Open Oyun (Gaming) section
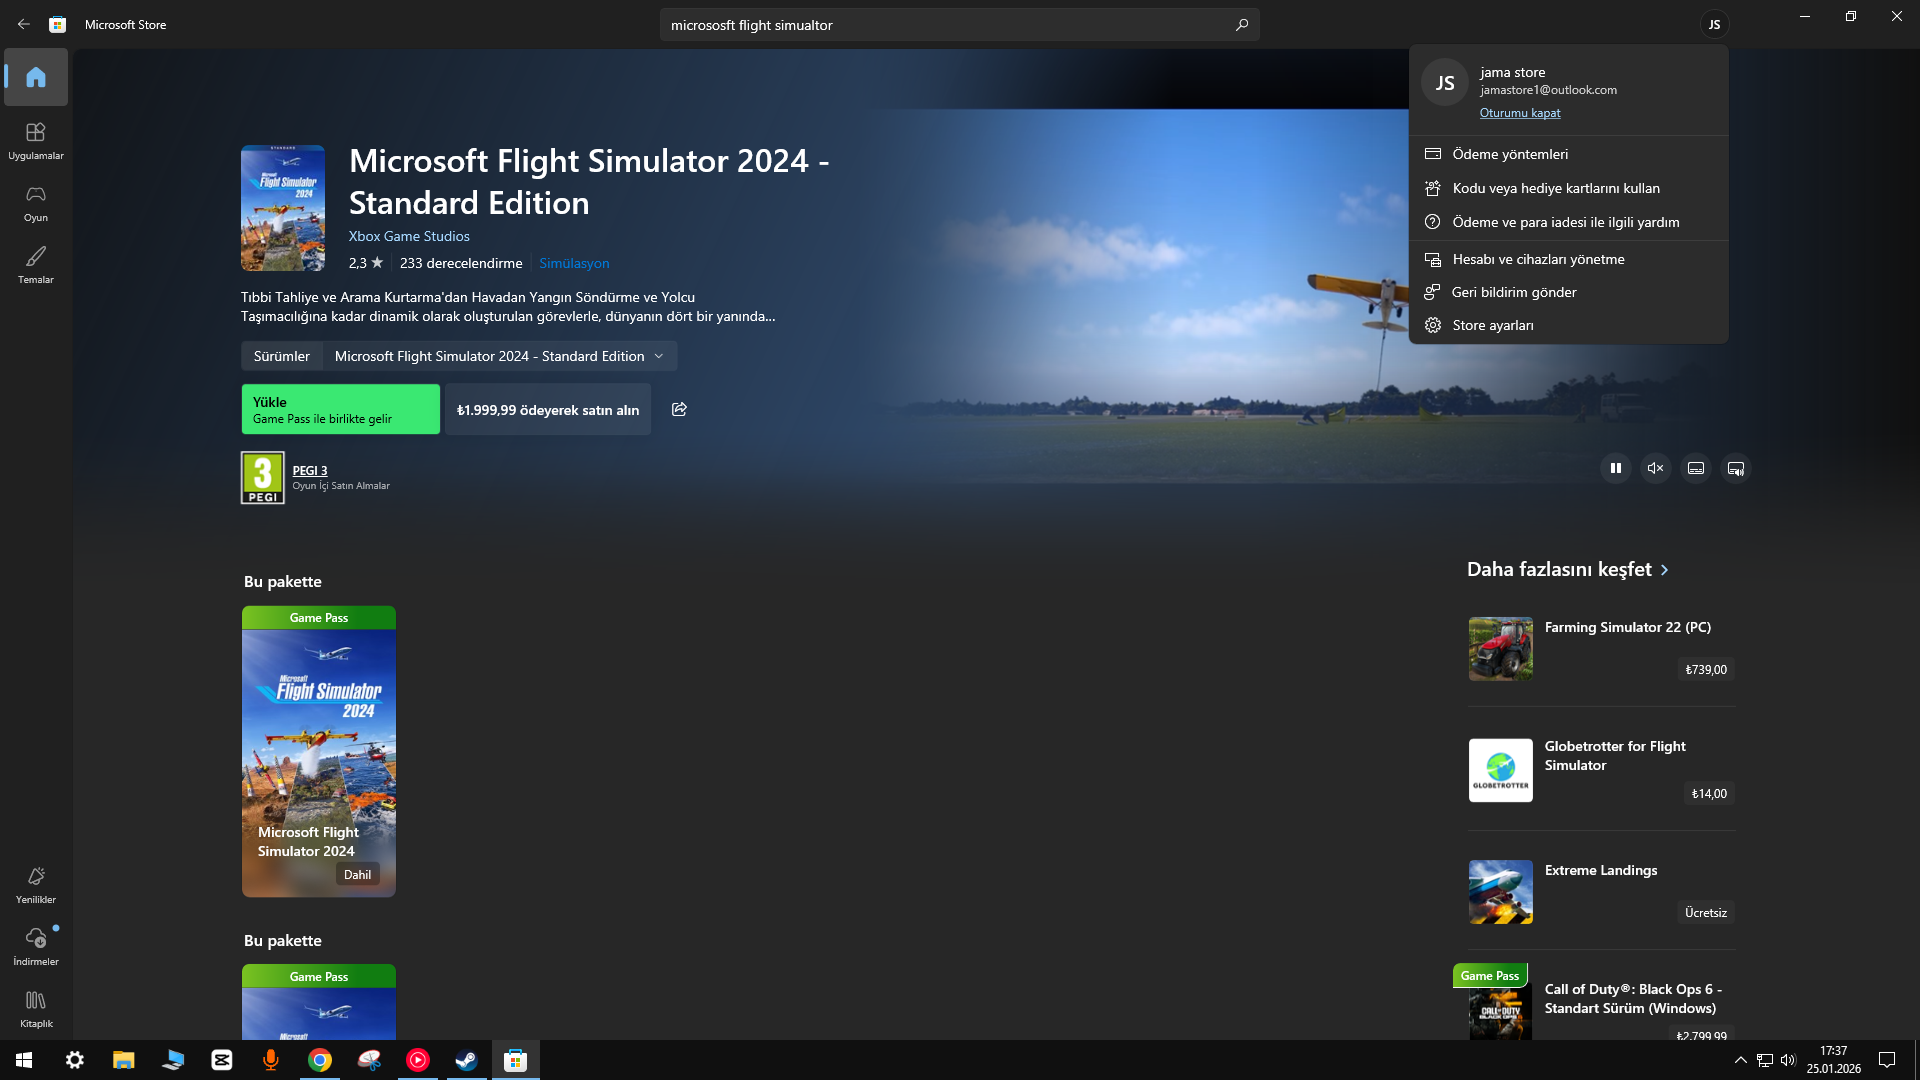The height and width of the screenshot is (1080, 1920). [x=36, y=202]
